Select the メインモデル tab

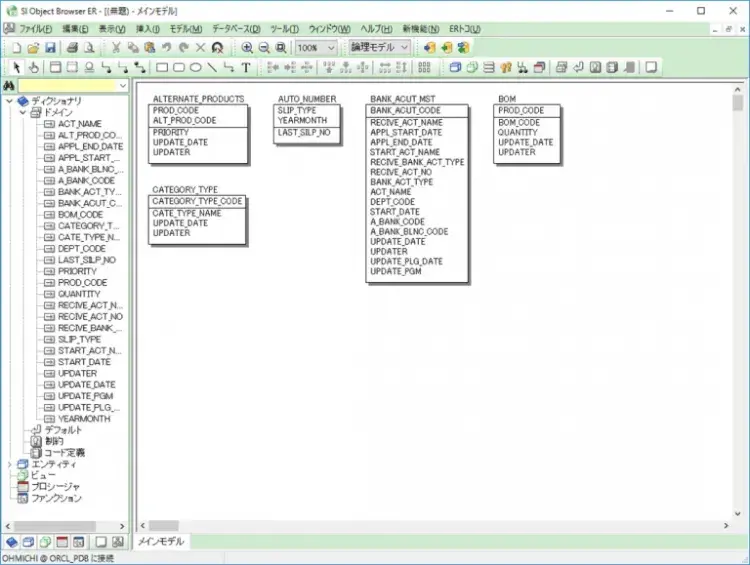point(161,541)
